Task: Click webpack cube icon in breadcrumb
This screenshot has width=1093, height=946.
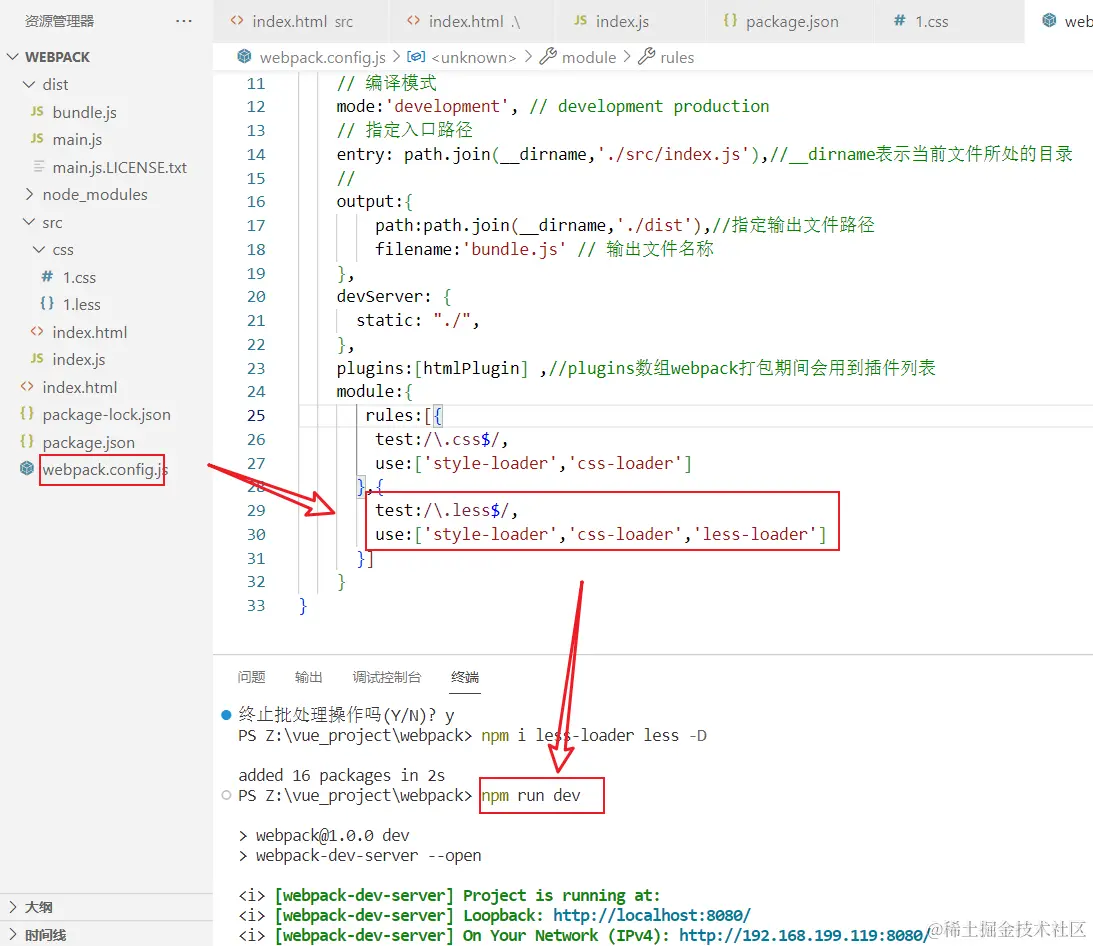Action: point(244,56)
